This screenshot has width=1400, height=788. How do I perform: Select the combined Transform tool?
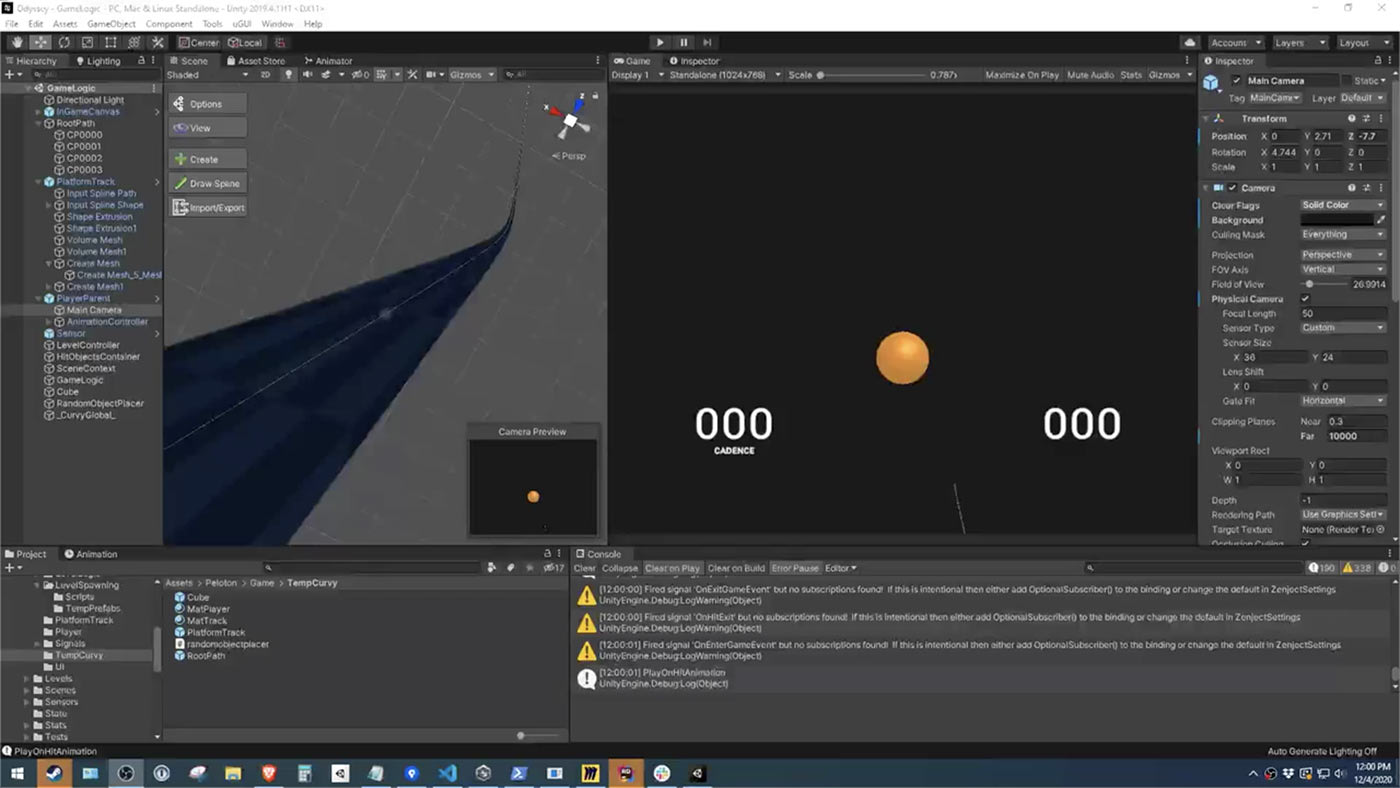click(133, 43)
